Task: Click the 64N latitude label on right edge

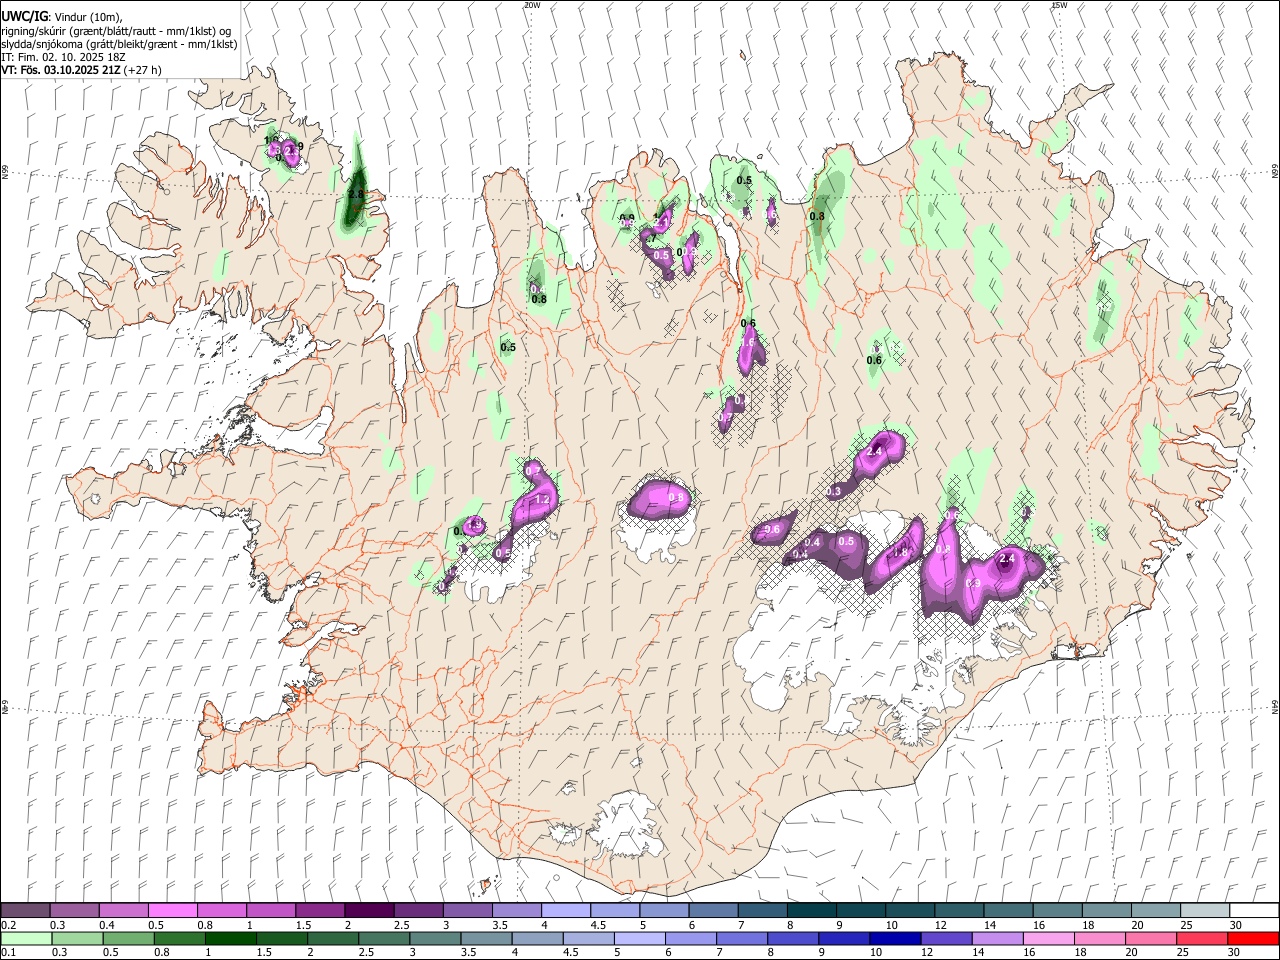Action: (1274, 706)
